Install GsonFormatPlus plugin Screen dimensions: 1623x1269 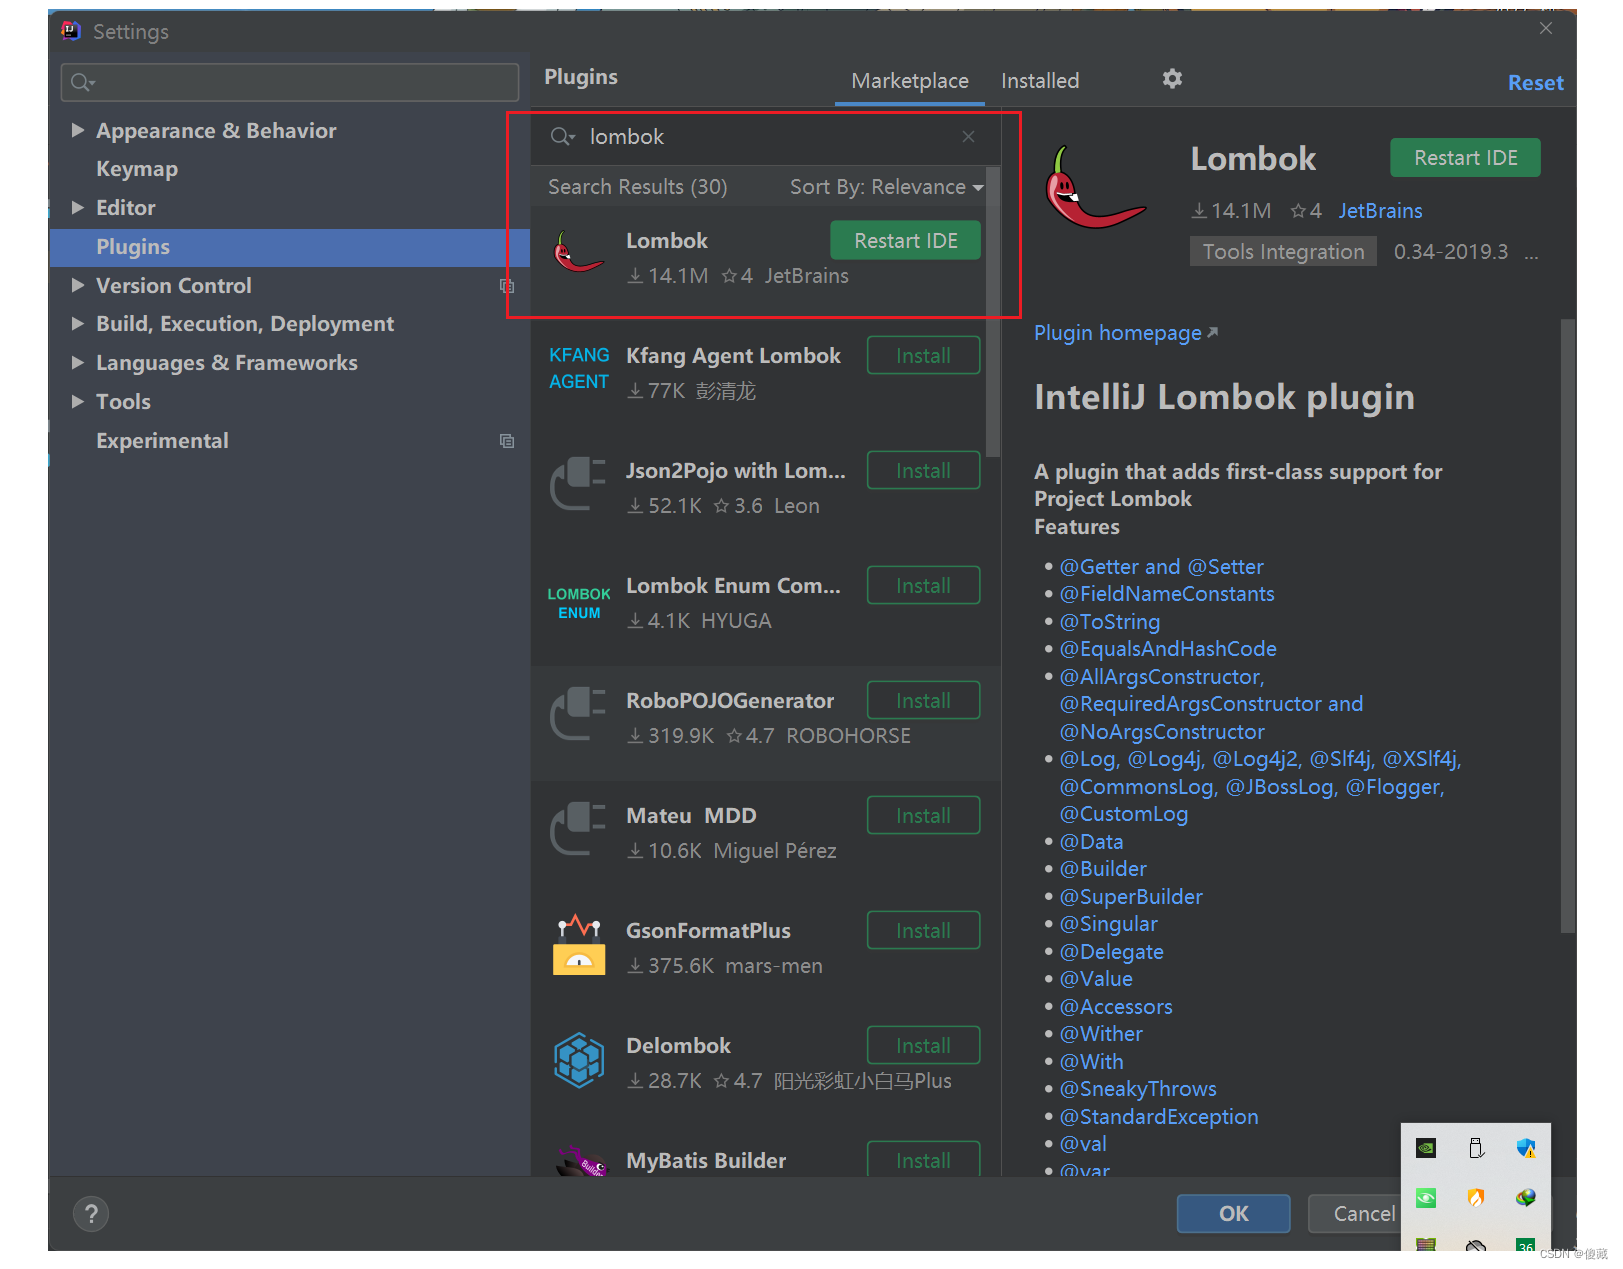click(923, 930)
